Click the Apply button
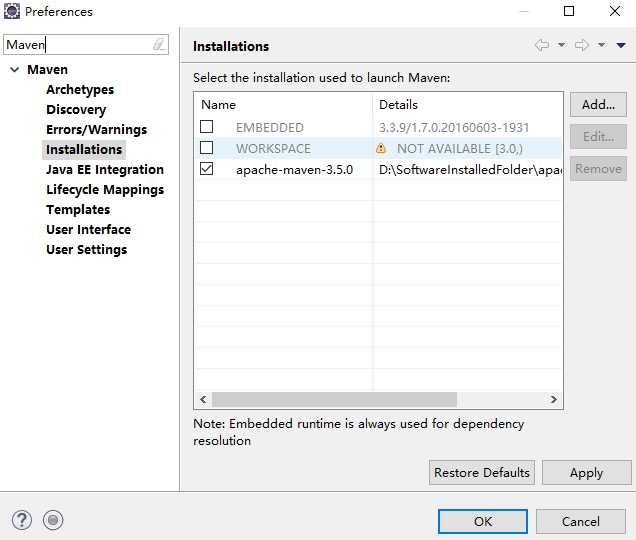Image resolution: width=636 pixels, height=540 pixels. (x=587, y=473)
